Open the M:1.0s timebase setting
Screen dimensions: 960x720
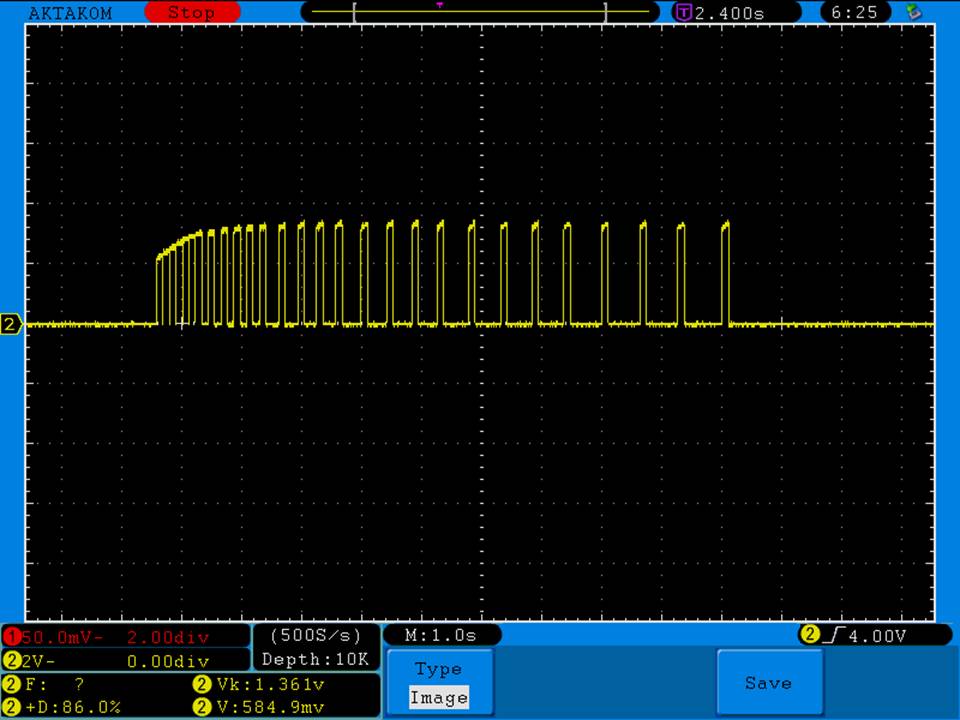(x=441, y=636)
